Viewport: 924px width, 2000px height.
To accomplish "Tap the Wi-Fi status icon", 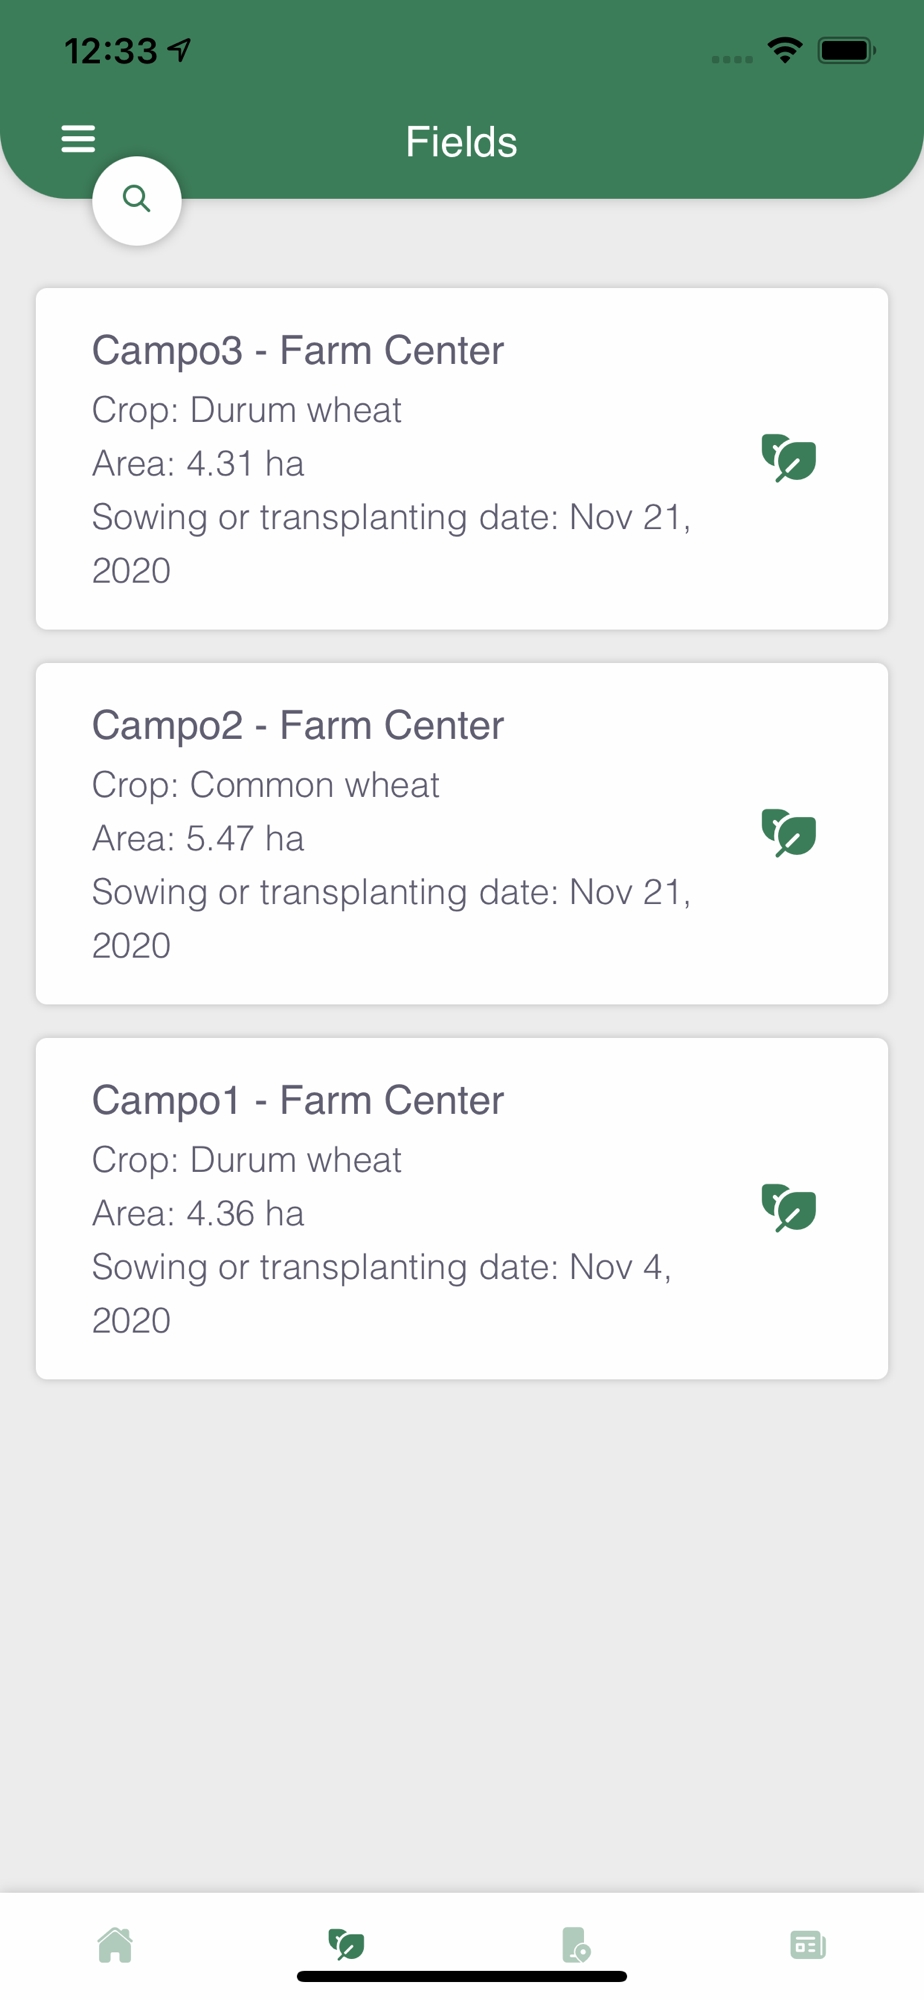I will click(785, 50).
